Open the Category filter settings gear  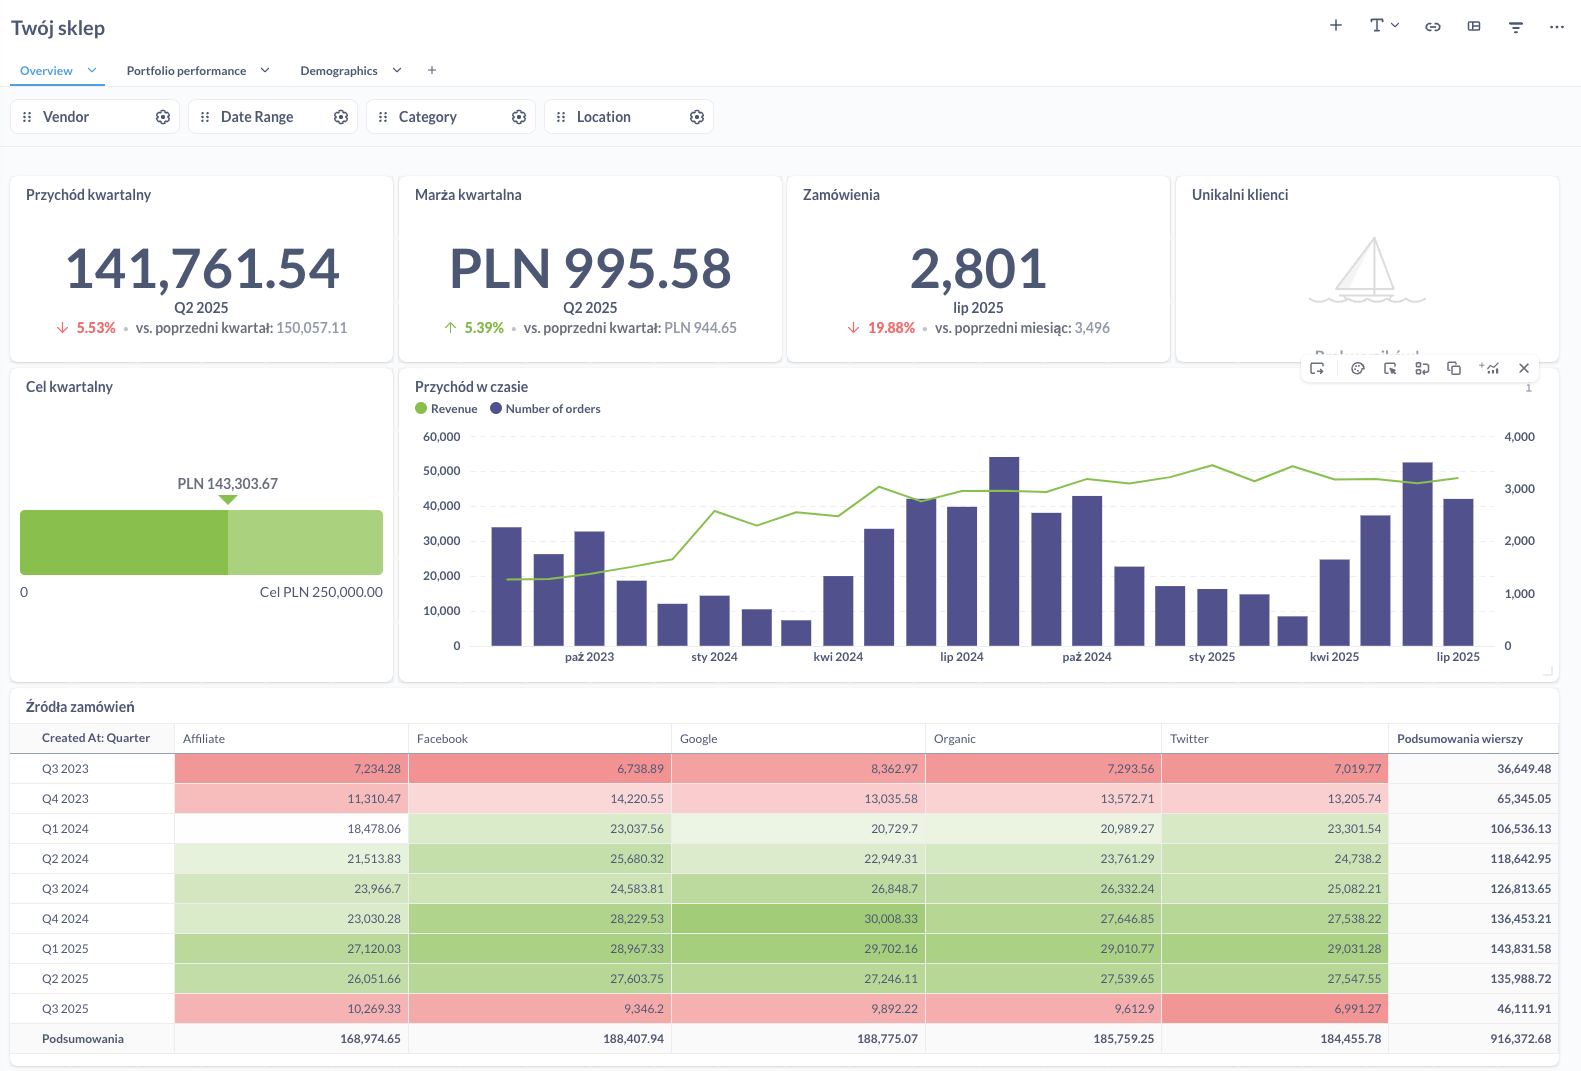coord(519,117)
